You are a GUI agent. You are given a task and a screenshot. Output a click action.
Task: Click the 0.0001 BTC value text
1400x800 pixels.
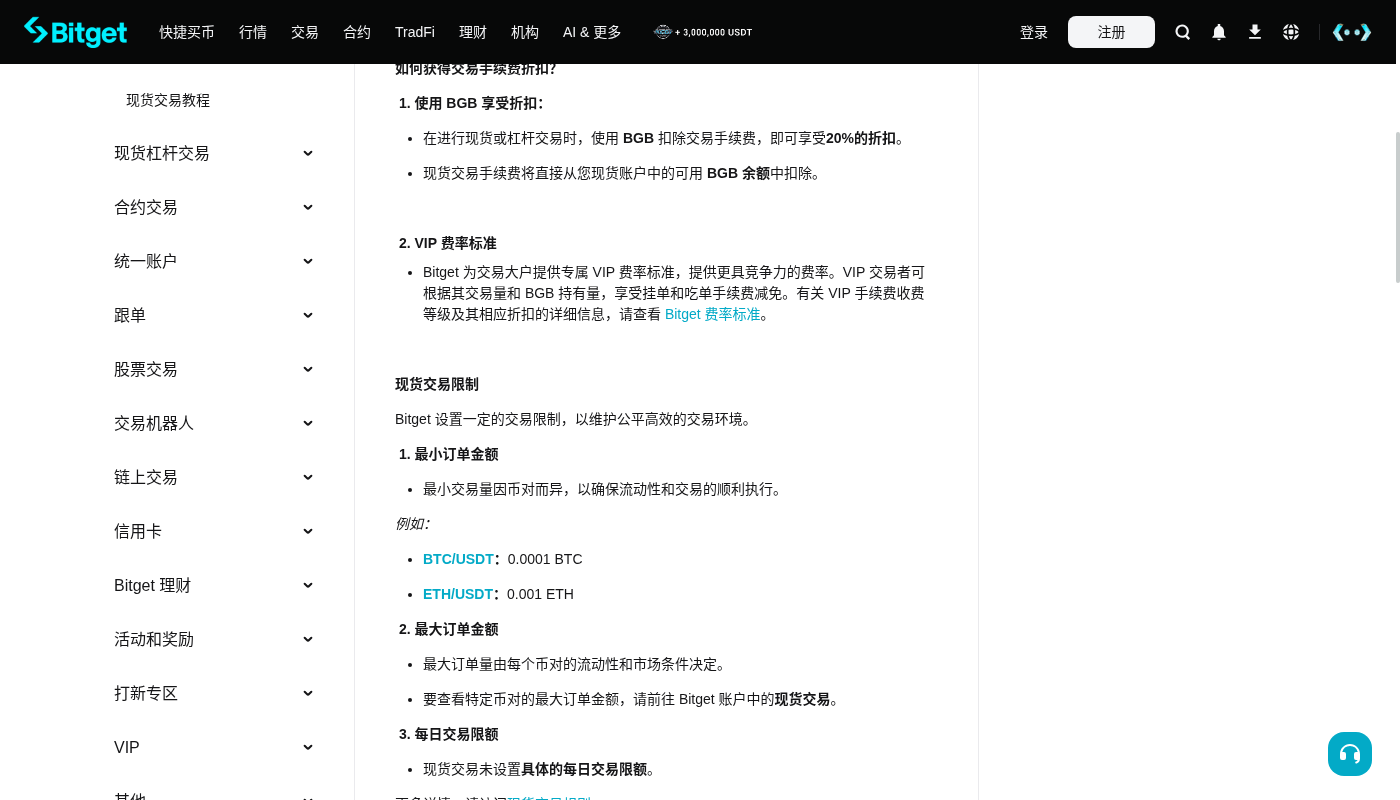[x=545, y=559]
